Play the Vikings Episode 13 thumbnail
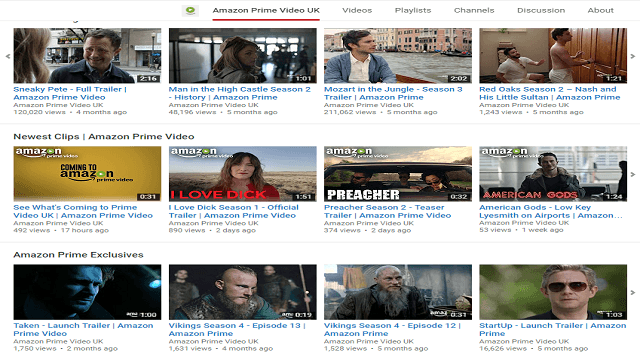This screenshot has height=360, width=640. (242, 292)
